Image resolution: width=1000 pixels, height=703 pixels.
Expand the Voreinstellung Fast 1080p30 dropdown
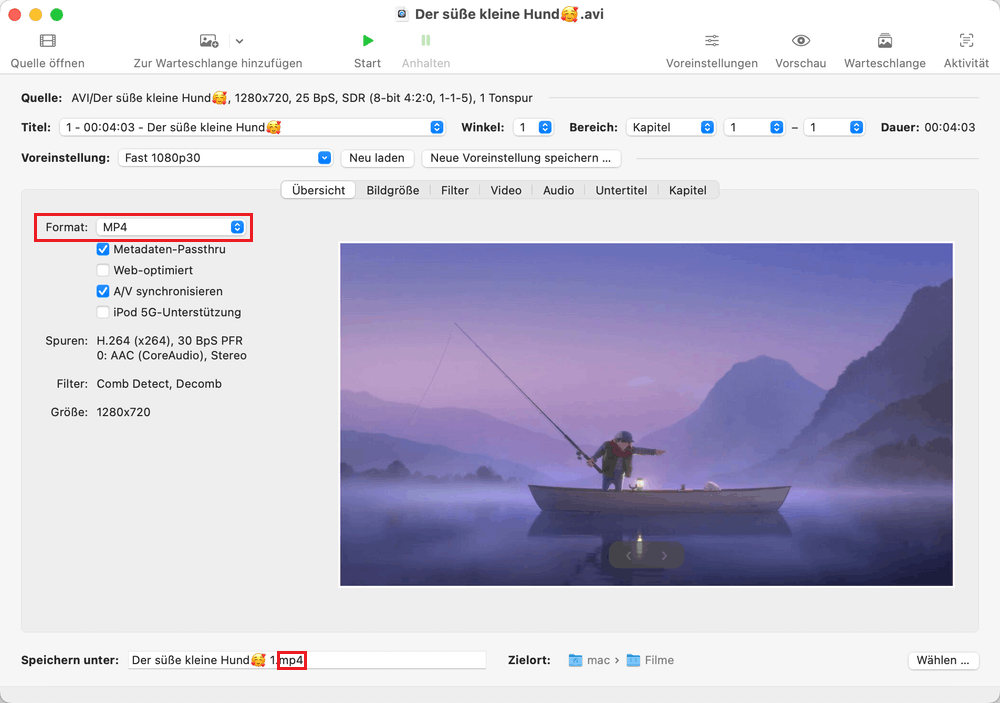(x=225, y=158)
